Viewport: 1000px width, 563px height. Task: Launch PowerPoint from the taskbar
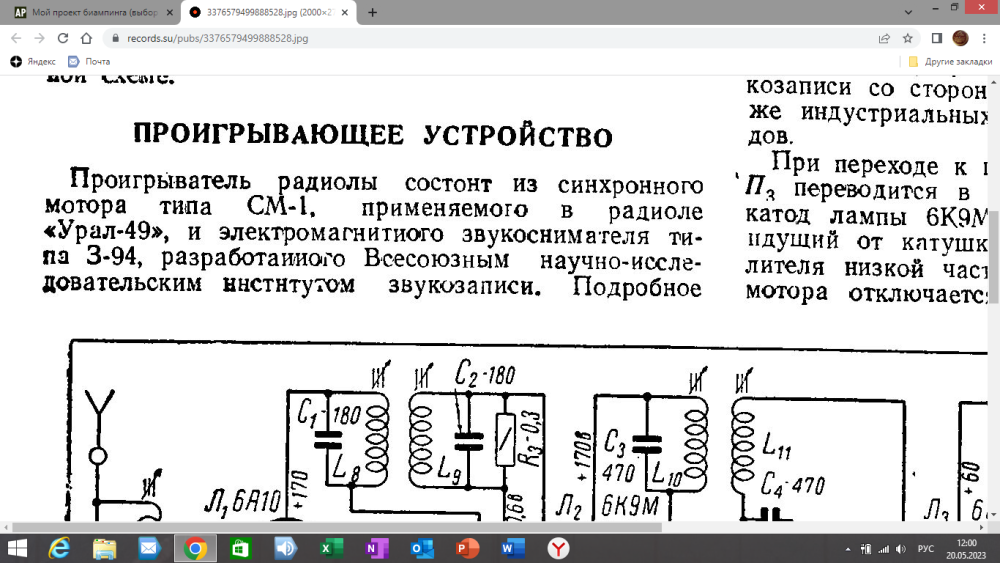pos(467,548)
